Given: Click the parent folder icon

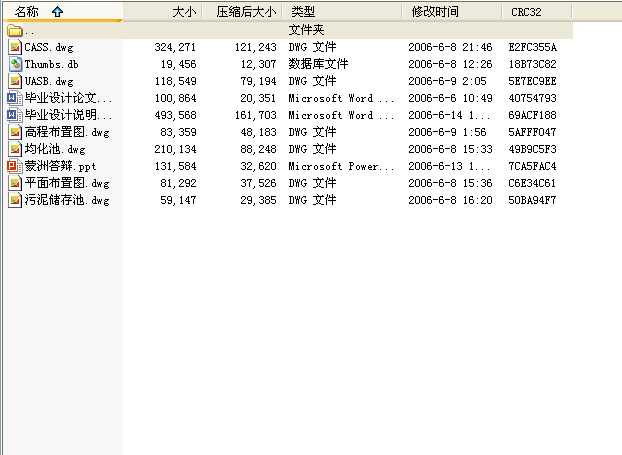Looking at the screenshot, I should tap(15, 31).
